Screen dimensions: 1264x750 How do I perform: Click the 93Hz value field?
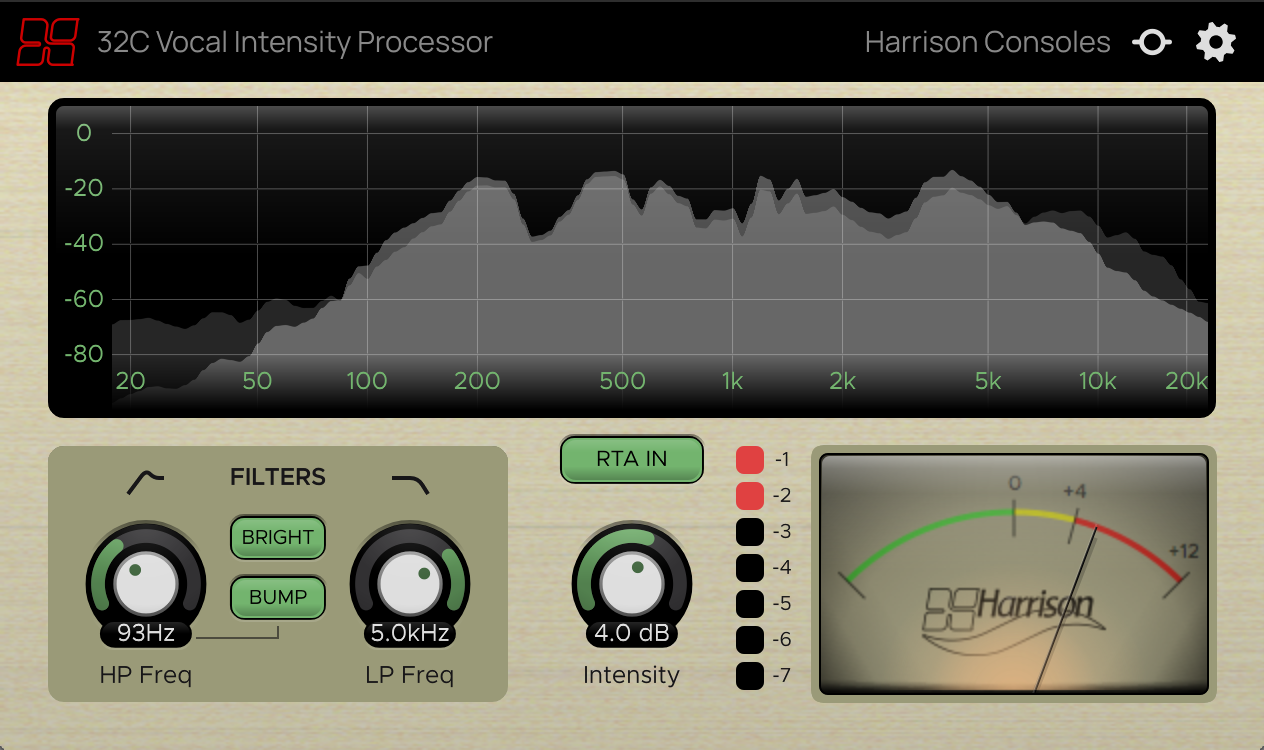click(x=146, y=633)
